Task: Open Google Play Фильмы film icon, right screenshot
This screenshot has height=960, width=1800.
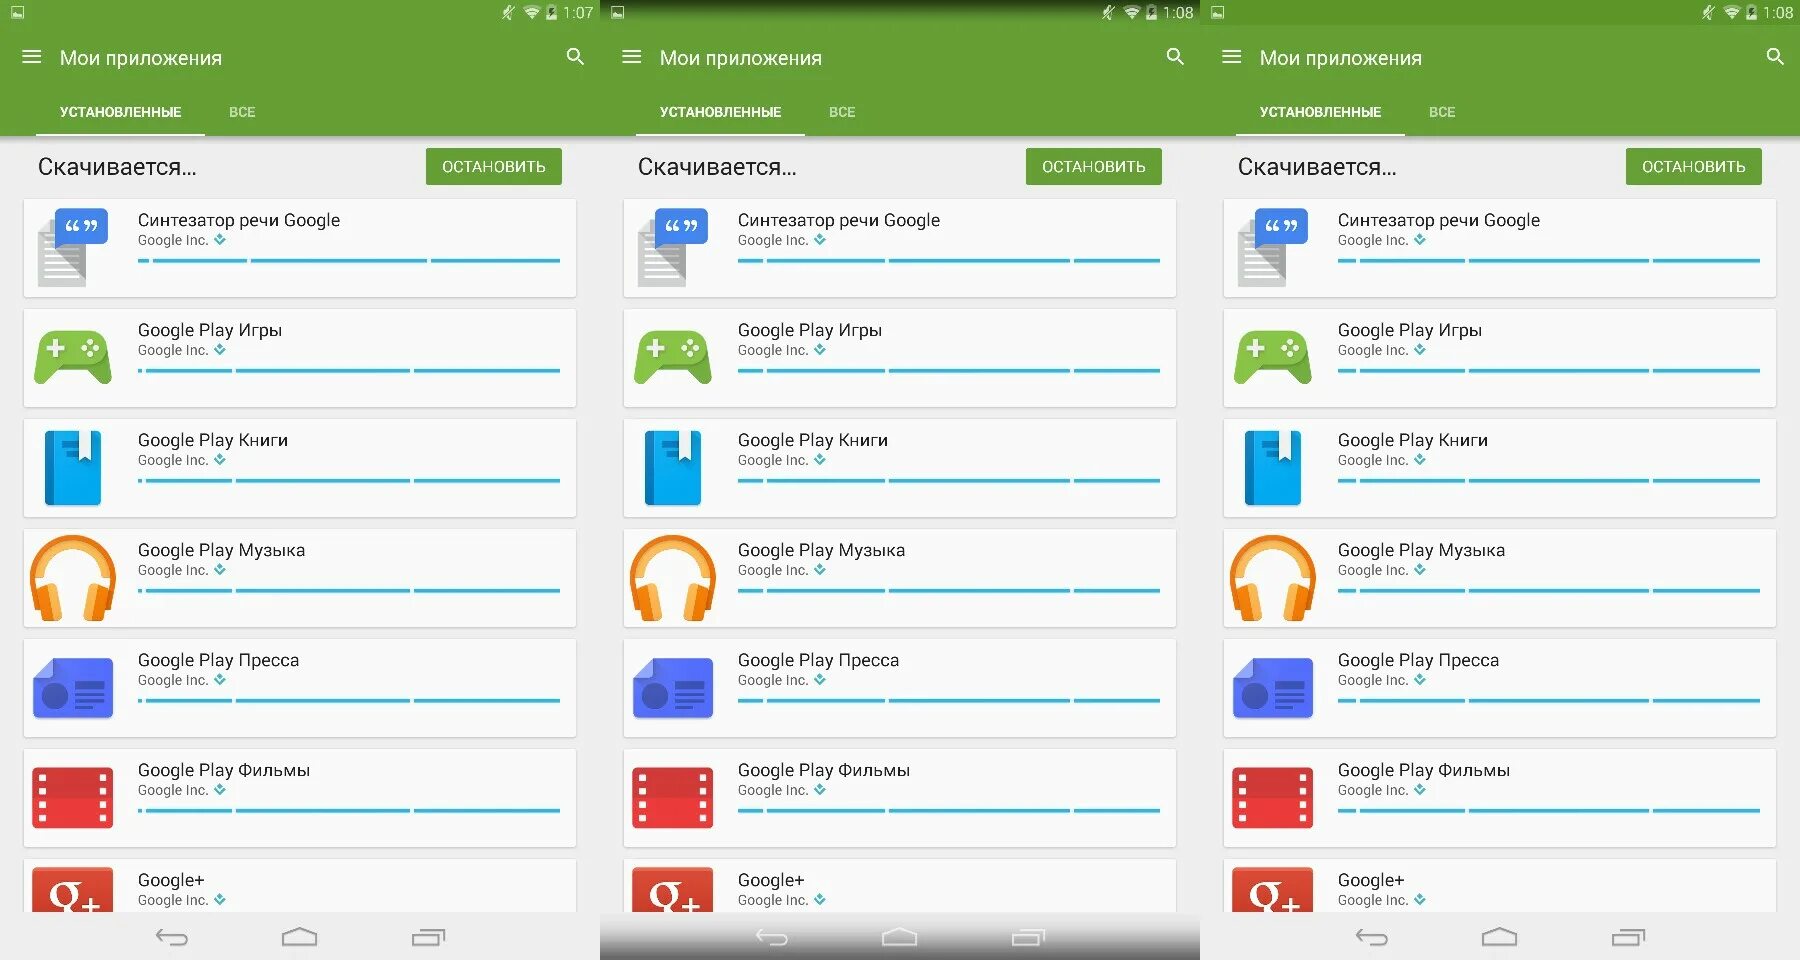Action: tap(1273, 798)
